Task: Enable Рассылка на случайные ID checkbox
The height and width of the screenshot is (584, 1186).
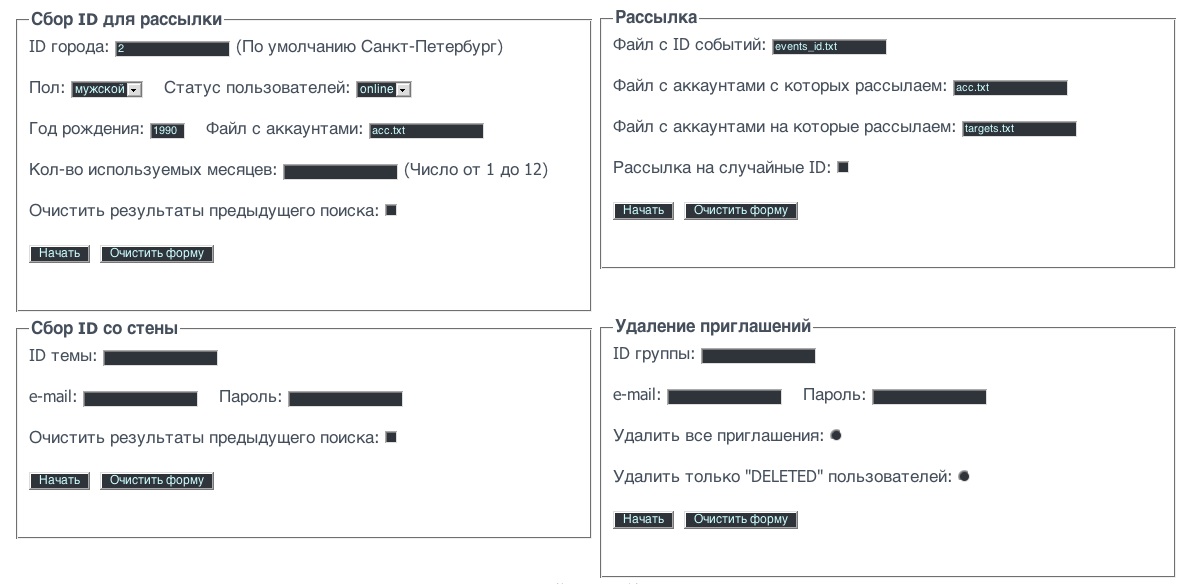Action: click(843, 167)
